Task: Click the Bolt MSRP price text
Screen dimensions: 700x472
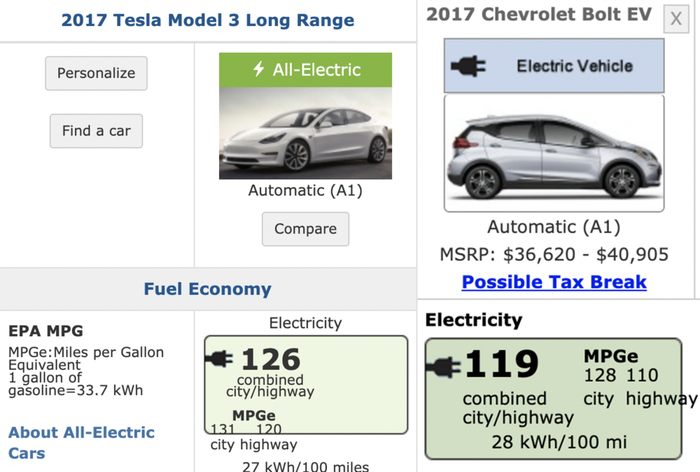Action: point(553,254)
